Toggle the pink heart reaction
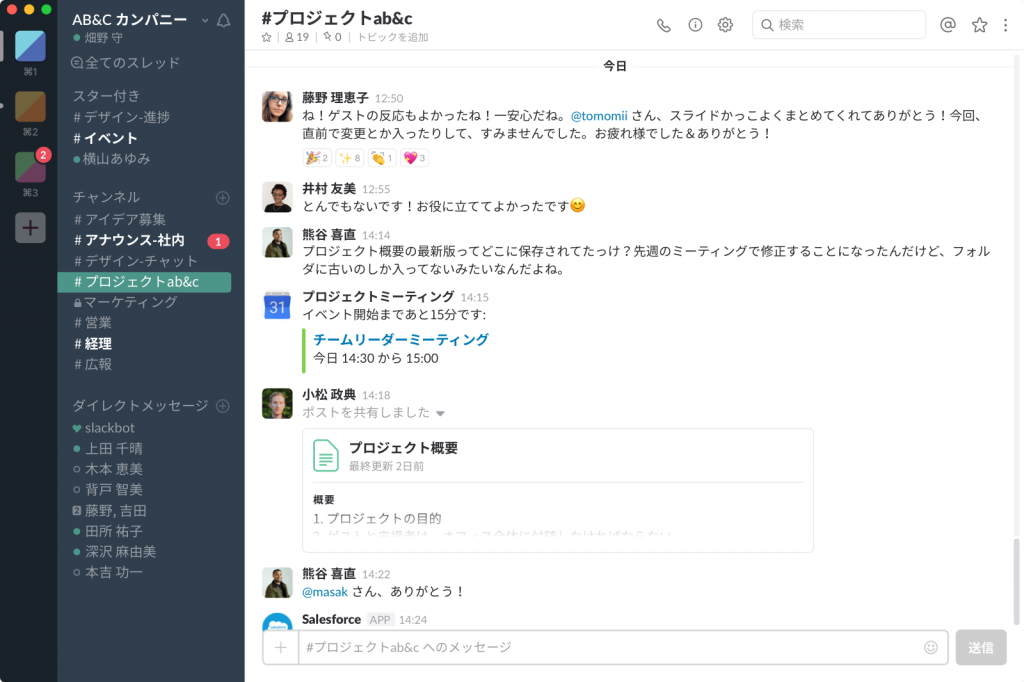Image resolution: width=1024 pixels, height=682 pixels. click(x=414, y=158)
